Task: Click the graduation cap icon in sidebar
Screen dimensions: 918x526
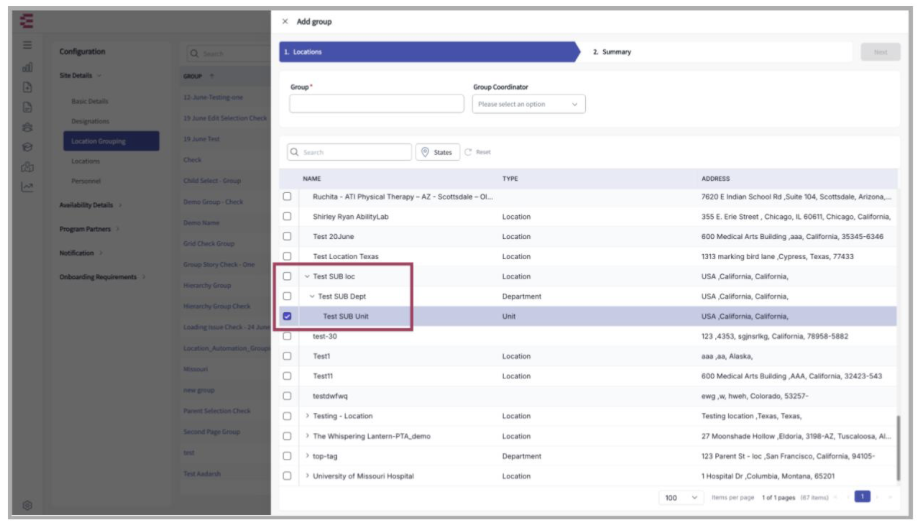Action: coord(28,147)
